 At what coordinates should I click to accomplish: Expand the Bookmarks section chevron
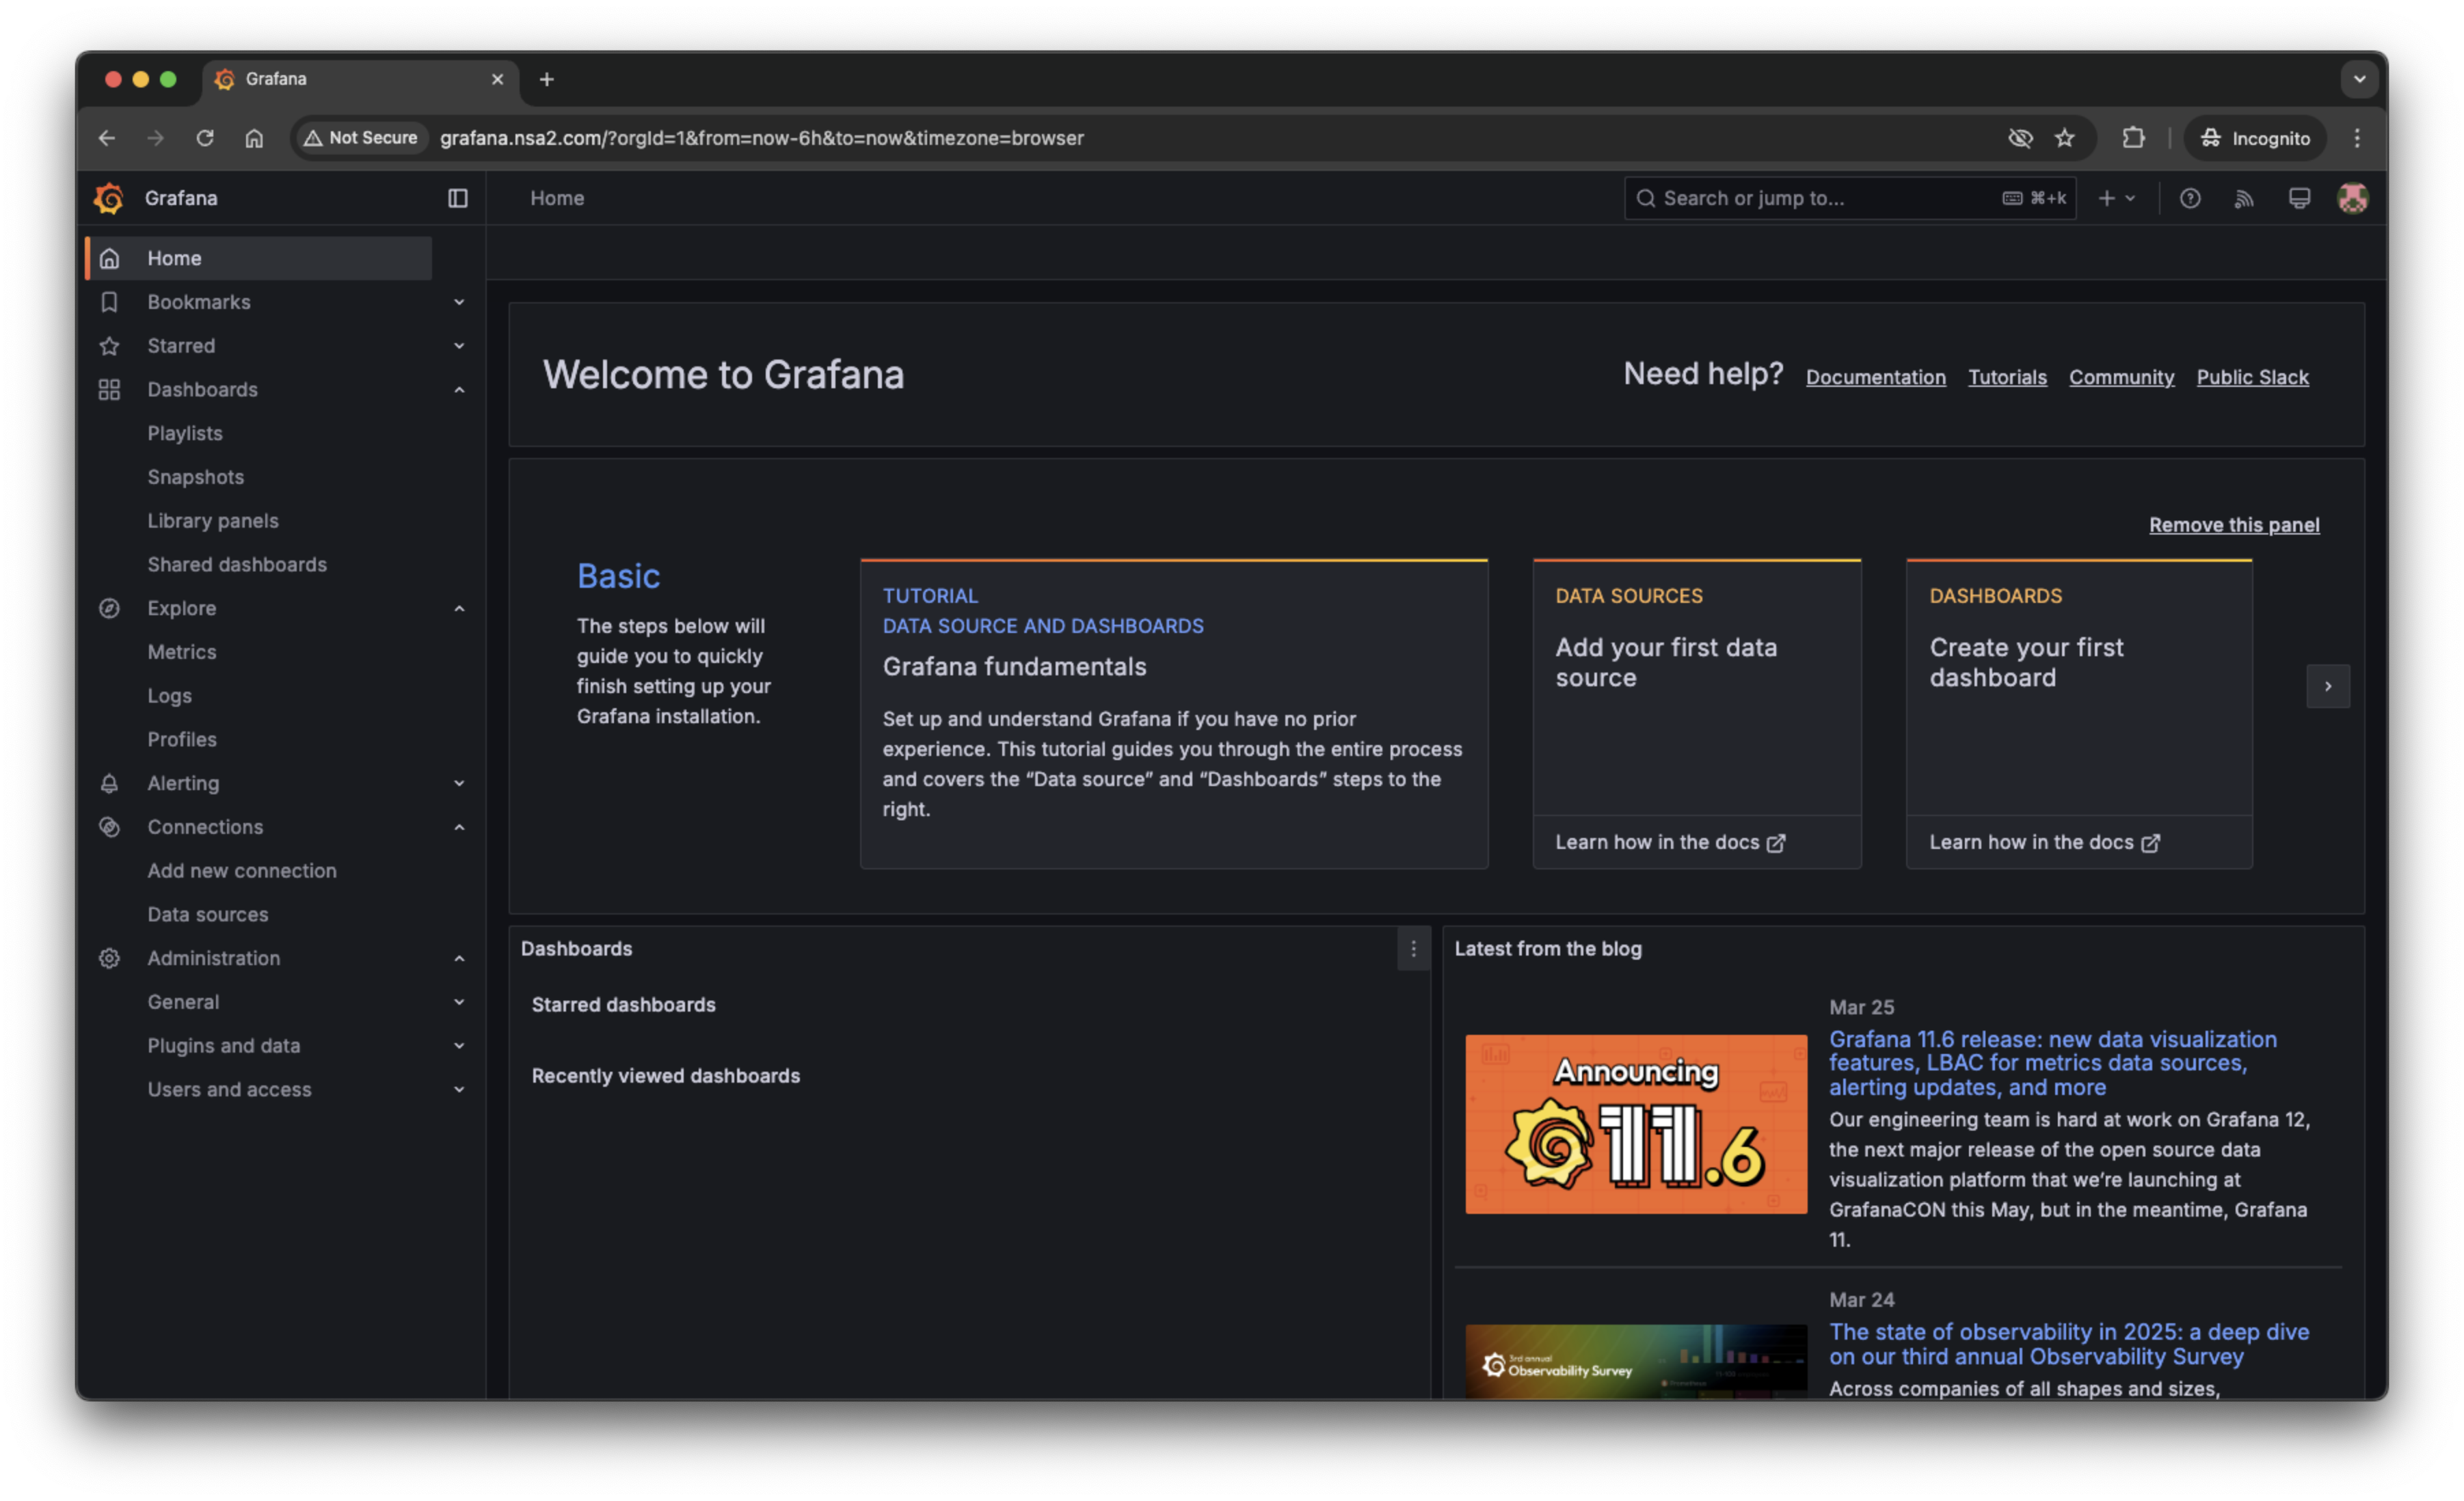pyautogui.click(x=459, y=302)
